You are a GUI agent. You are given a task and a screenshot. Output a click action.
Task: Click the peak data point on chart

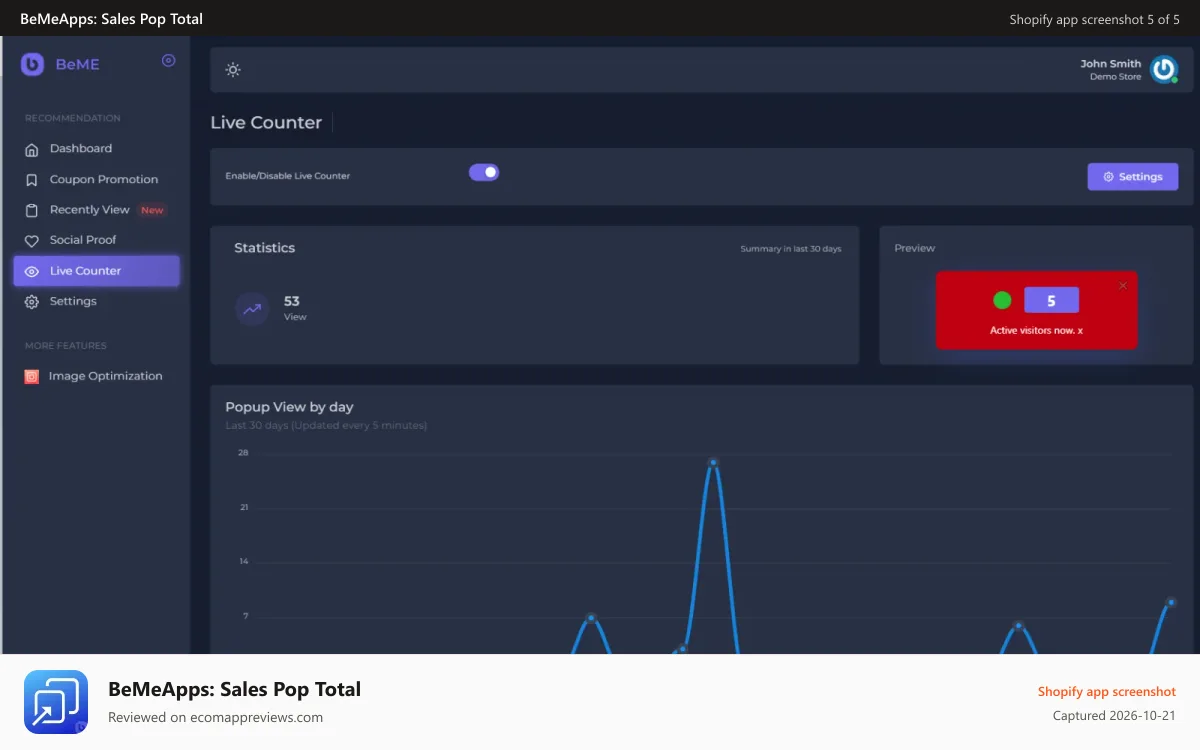713,462
